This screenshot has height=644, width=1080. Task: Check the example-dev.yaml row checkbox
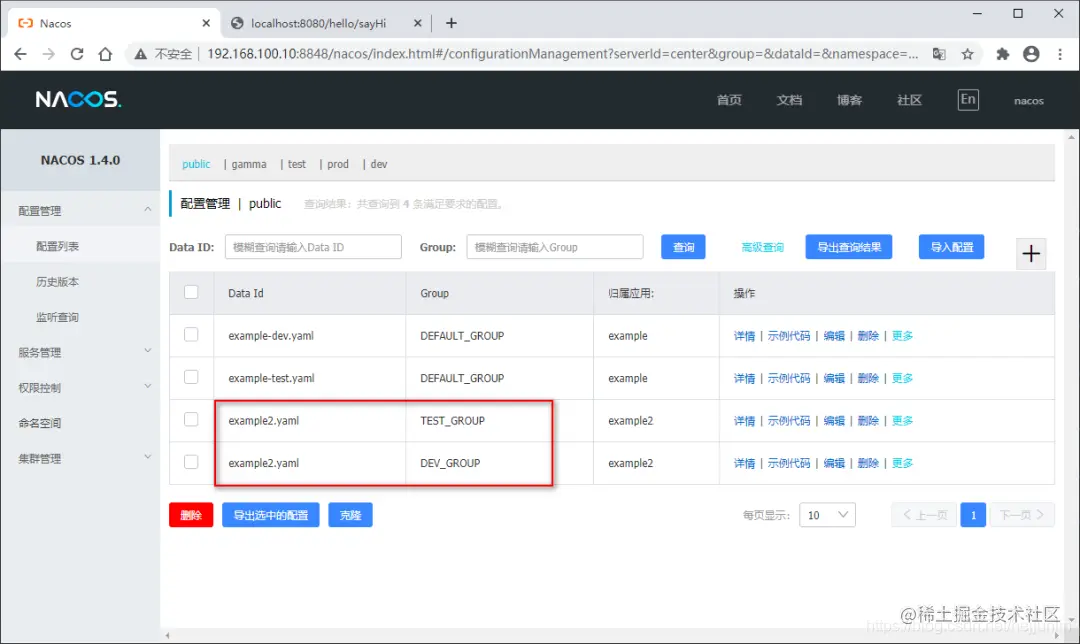(191, 335)
